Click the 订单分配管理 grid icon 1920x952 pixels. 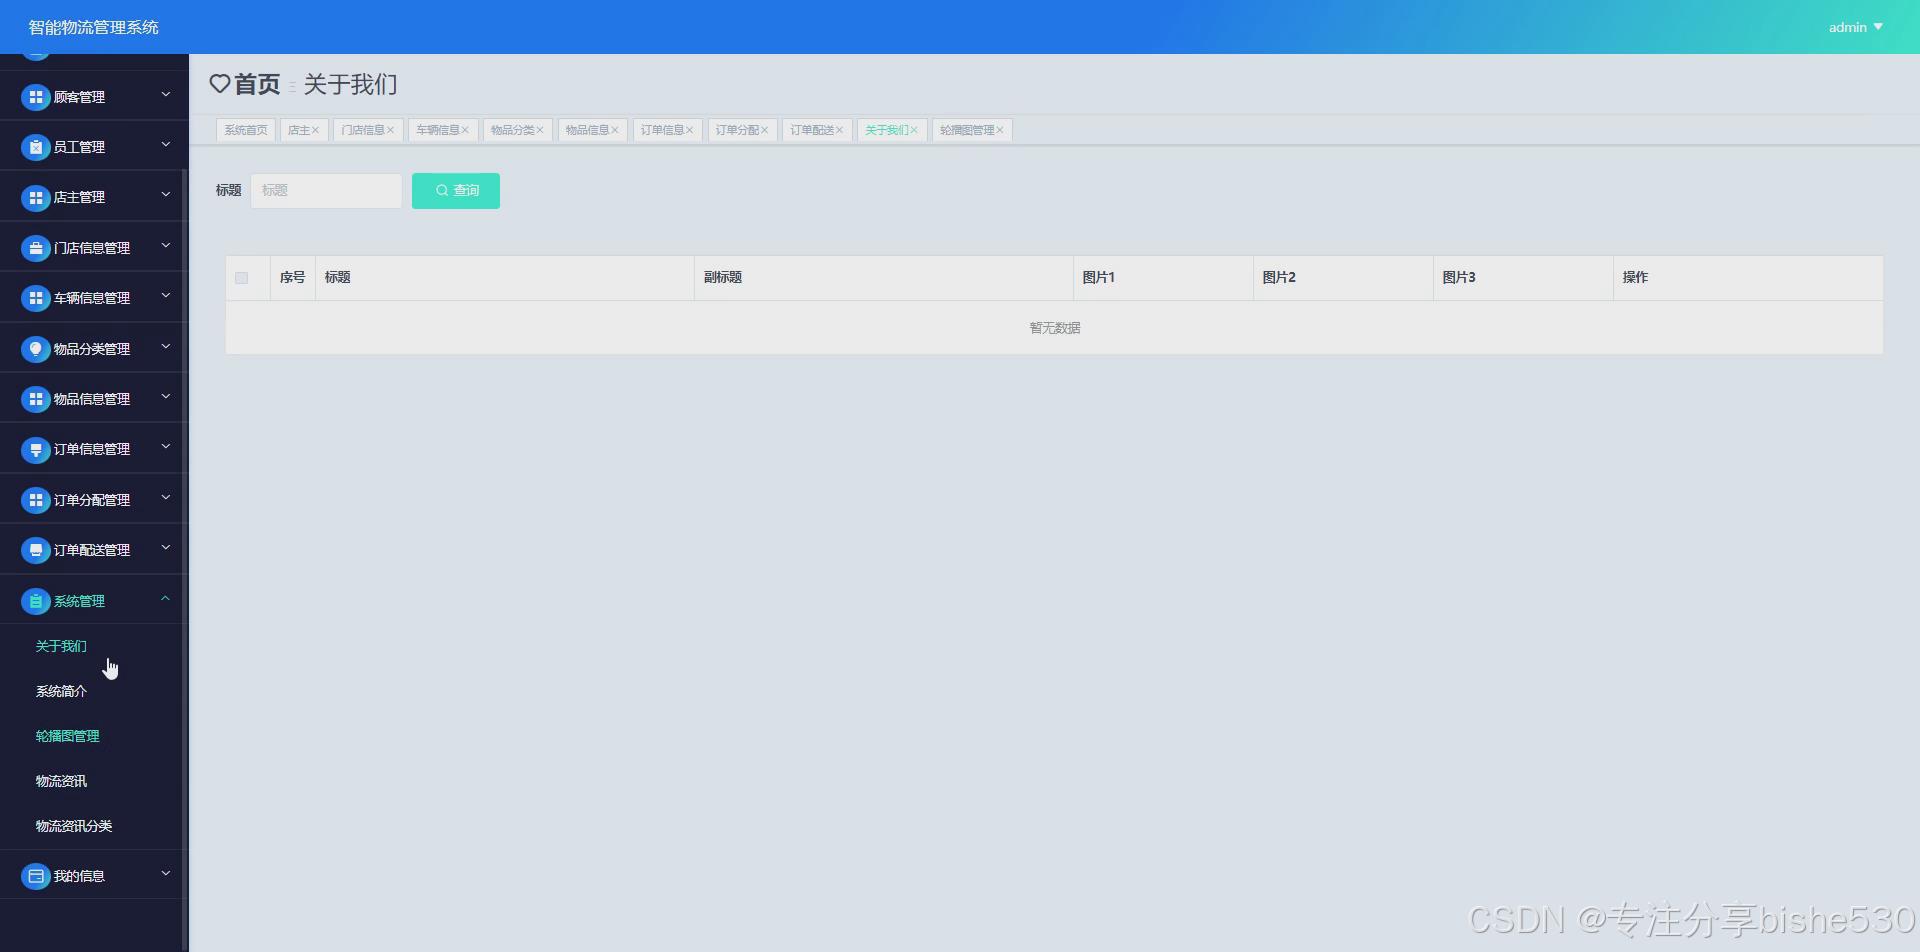click(x=36, y=500)
